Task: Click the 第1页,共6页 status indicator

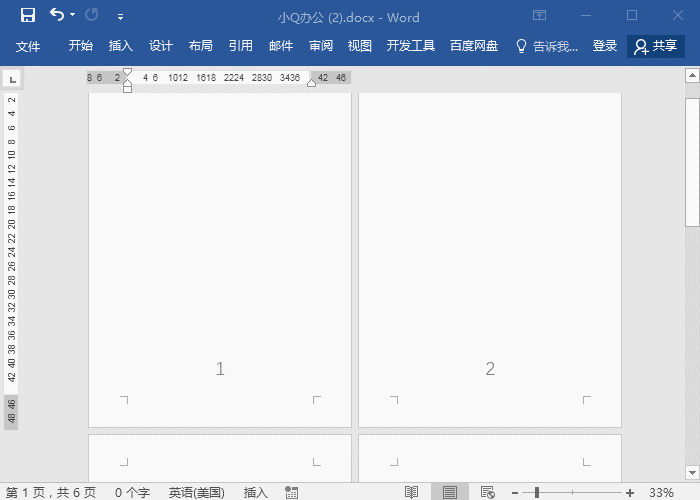Action: pos(50,492)
